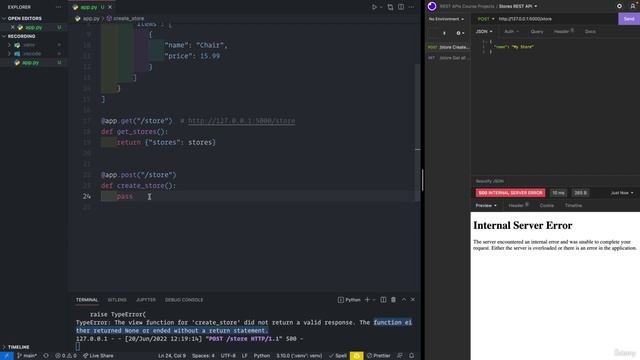Switch to the GitLens panel tab
640x360 pixels.
[x=117, y=300]
